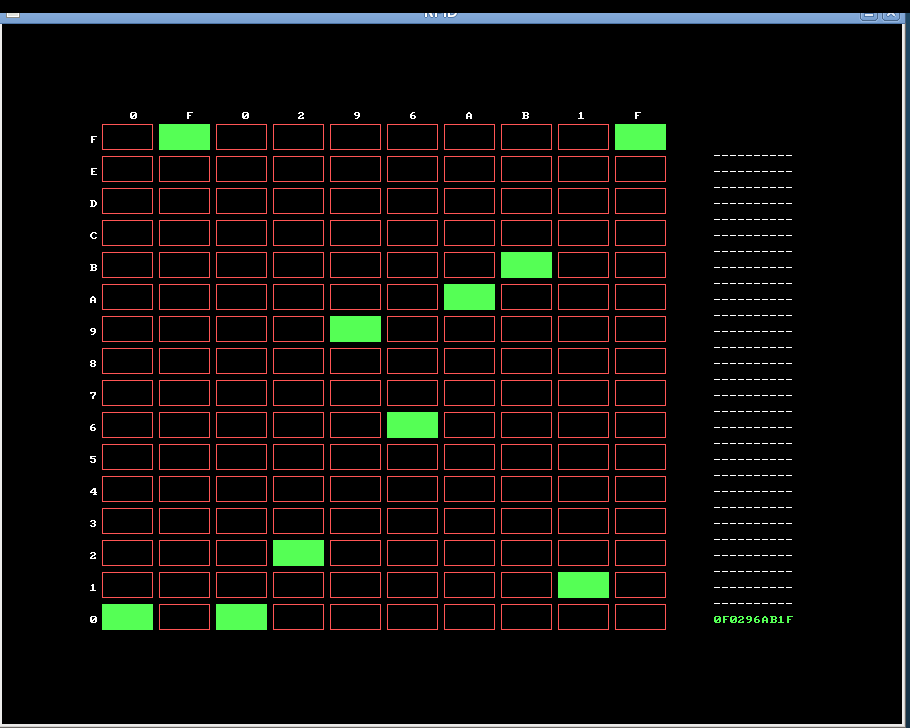Select the cell at row E, column A

[470, 169]
